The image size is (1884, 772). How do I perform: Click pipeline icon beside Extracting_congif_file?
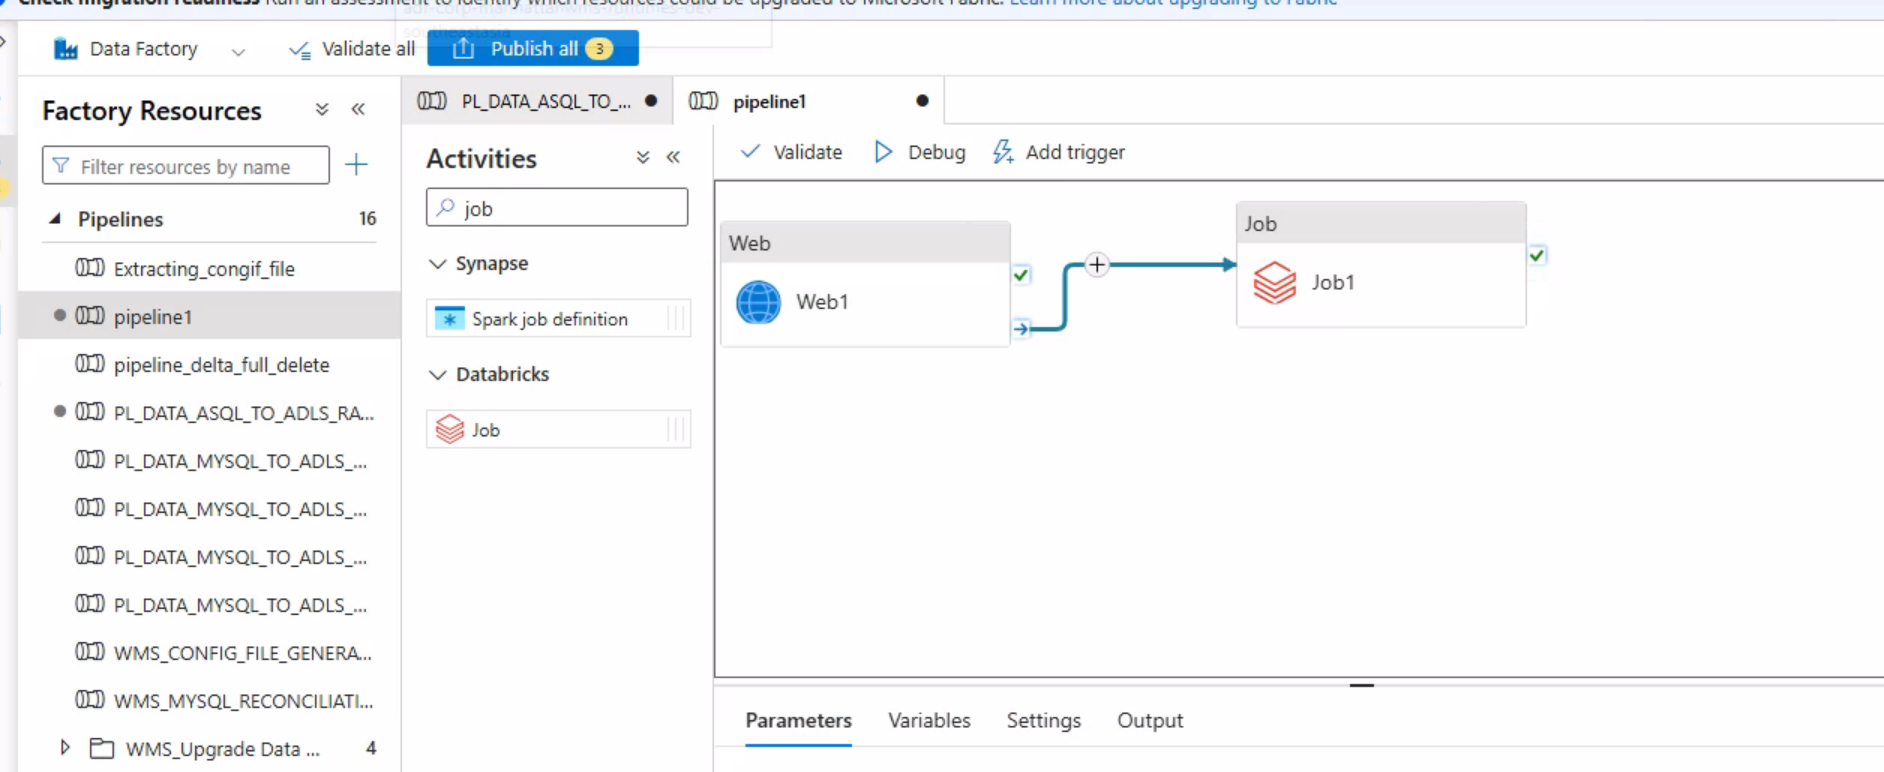click(90, 267)
